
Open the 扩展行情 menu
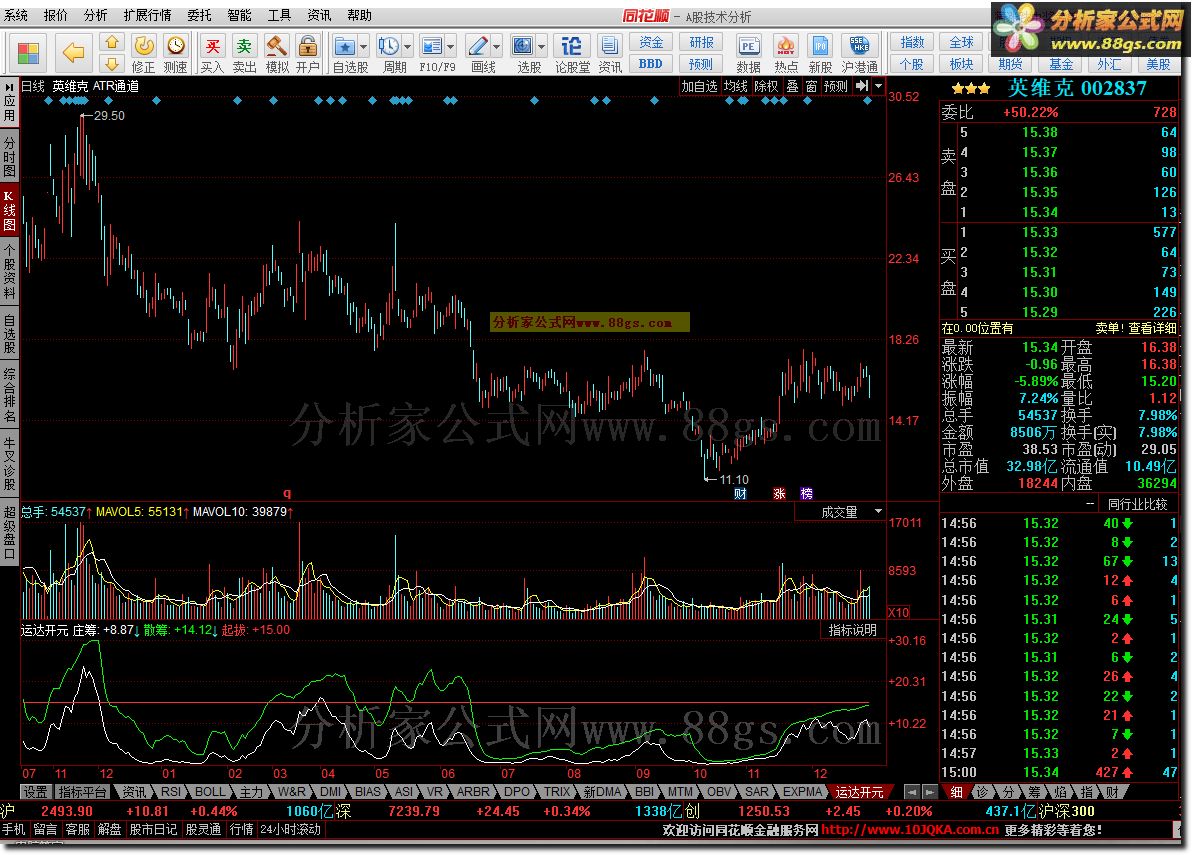(148, 15)
